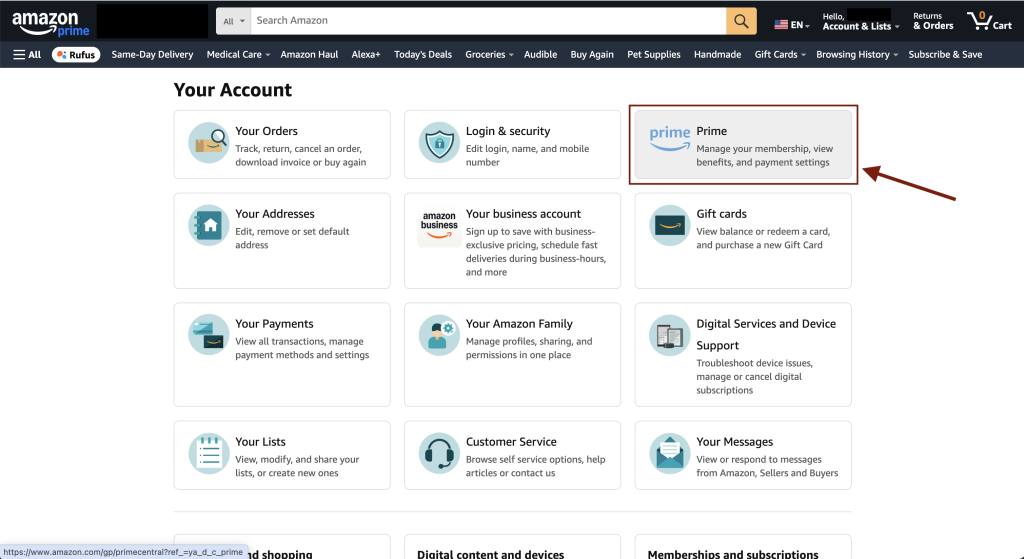Open the Your business account heading
Screen dimensions: 1024x559
point(523,214)
